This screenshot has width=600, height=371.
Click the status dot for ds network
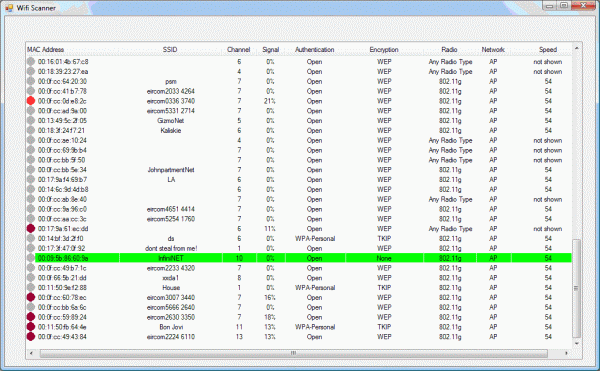[31, 239]
